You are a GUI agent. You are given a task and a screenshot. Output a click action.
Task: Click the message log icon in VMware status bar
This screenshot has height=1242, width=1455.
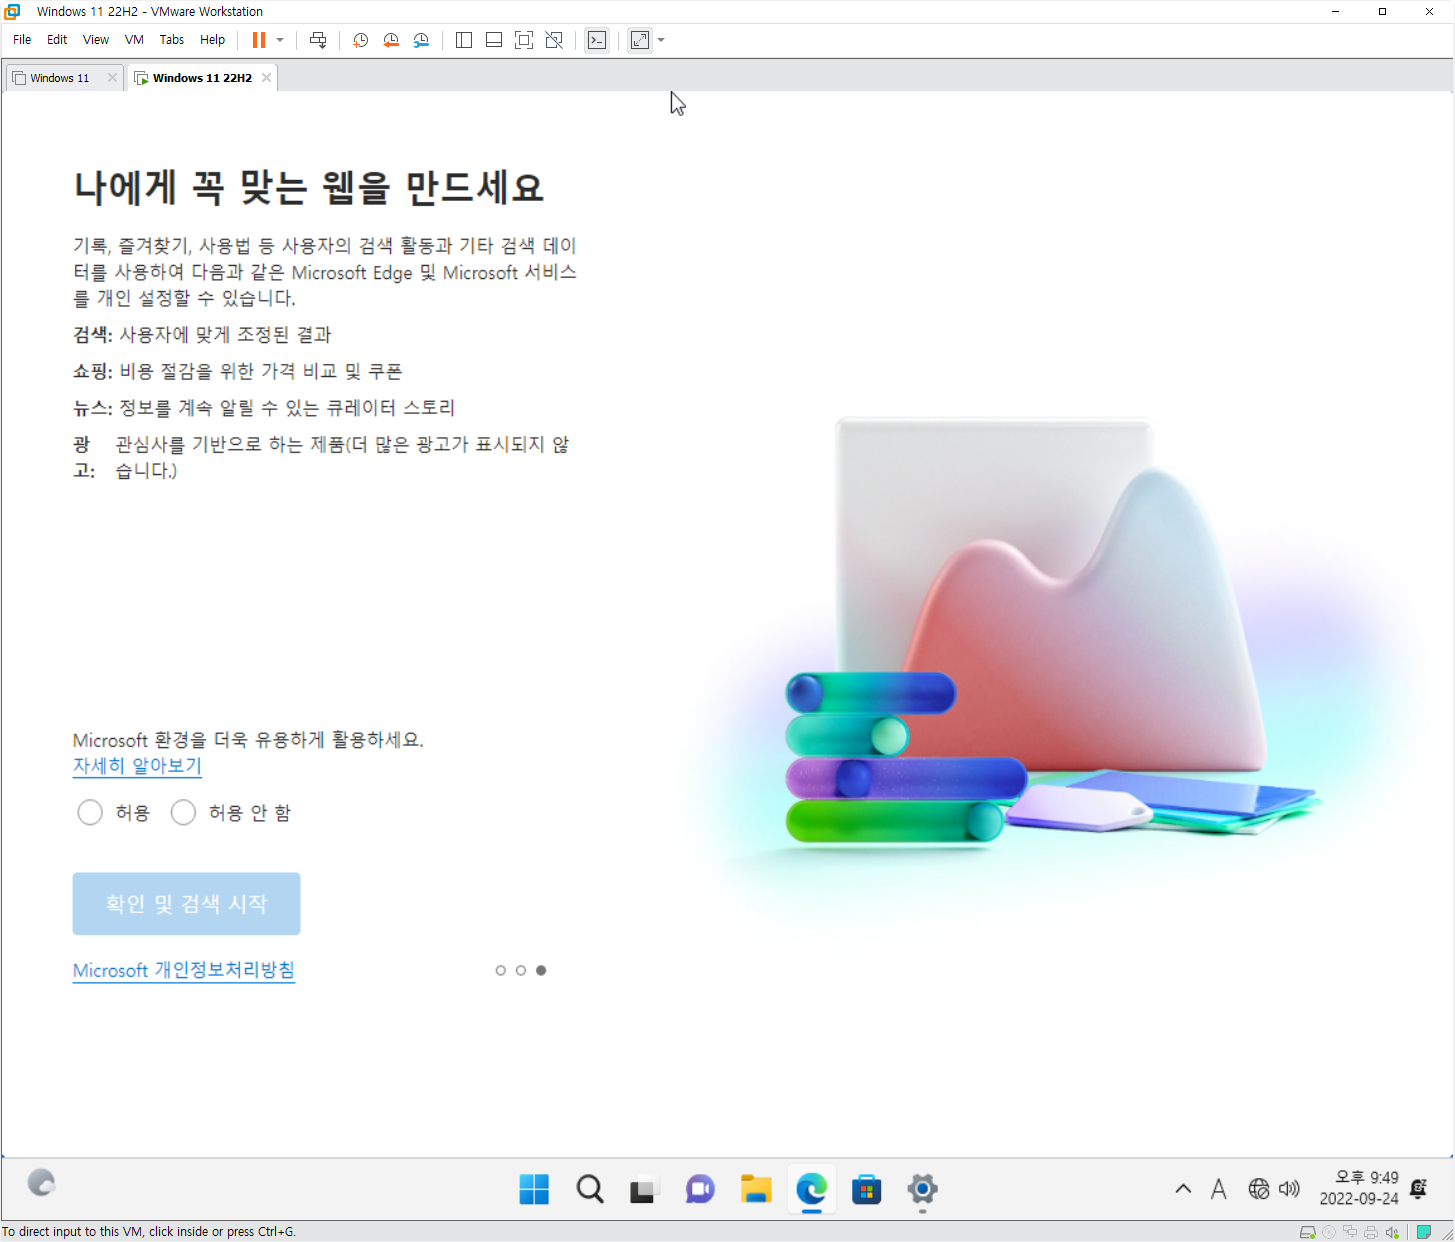pos(1423,1232)
